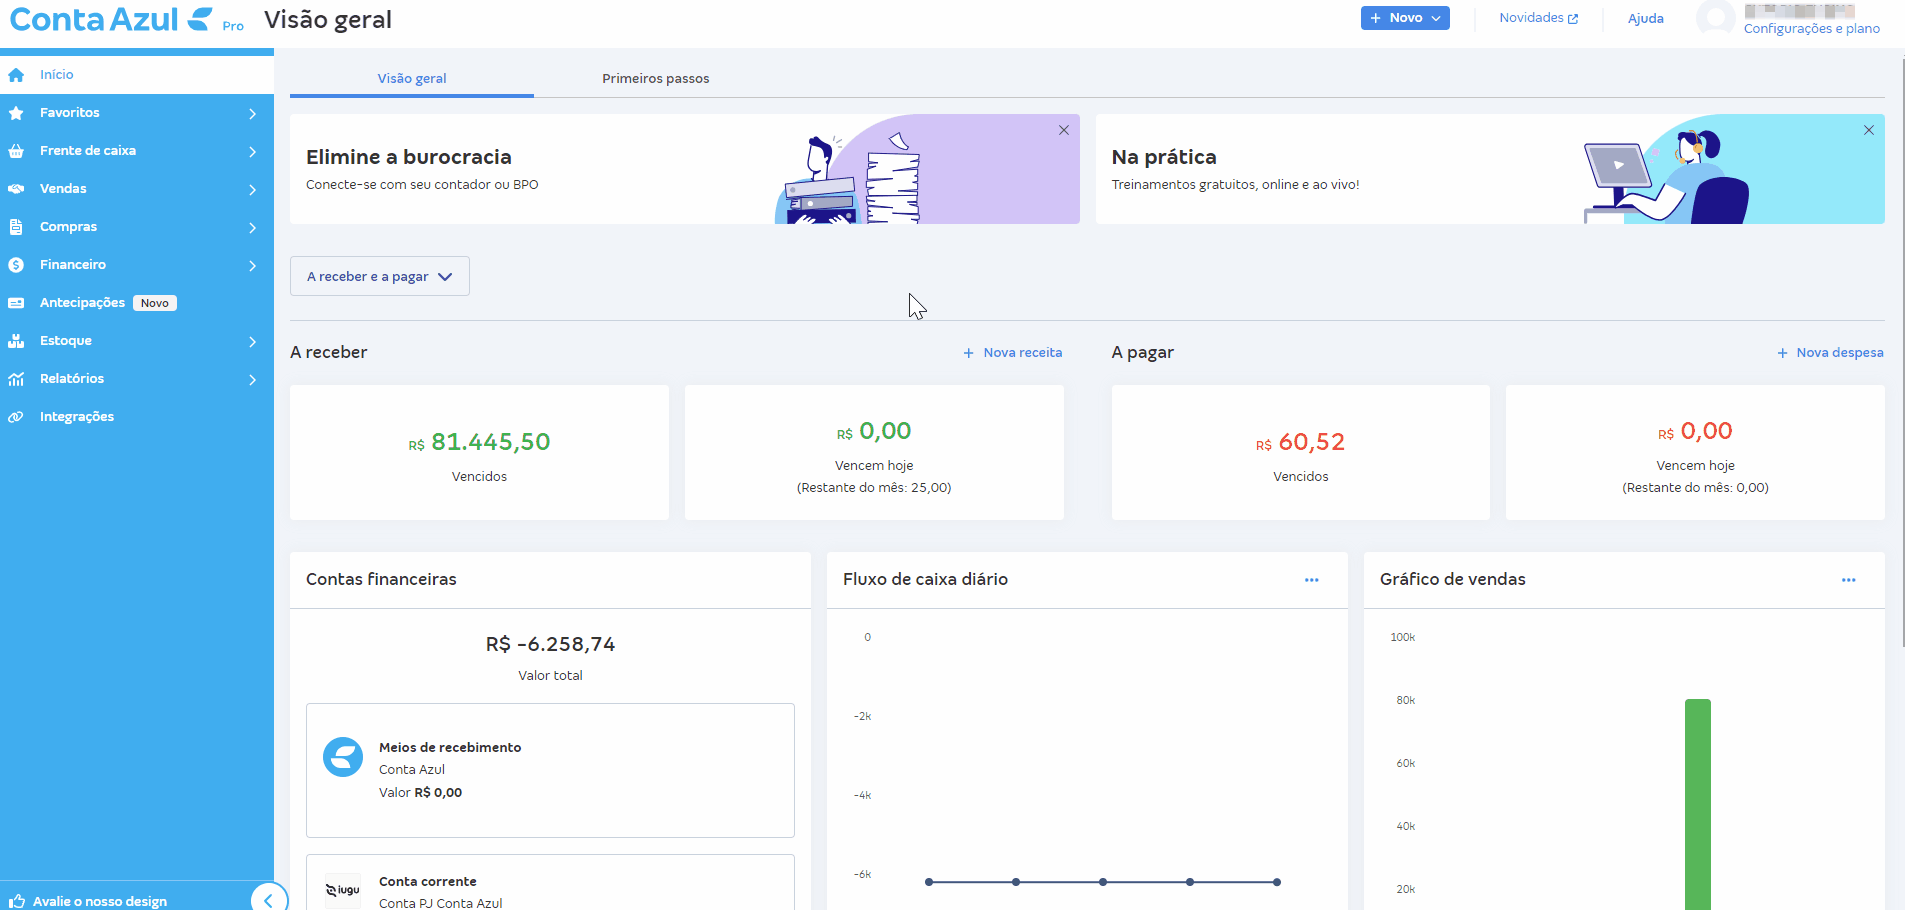Click the Financeiro coin icon
This screenshot has height=910, width=1905.
(x=16, y=265)
